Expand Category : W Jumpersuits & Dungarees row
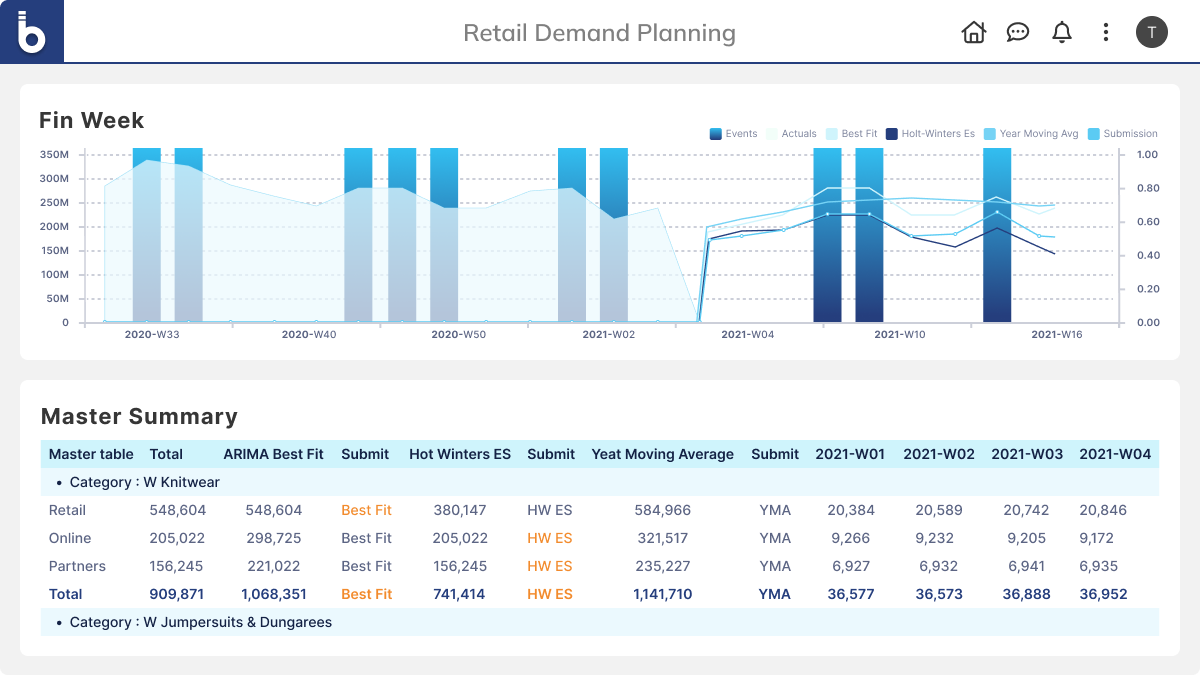1200x675 pixels. pyautogui.click(x=200, y=622)
